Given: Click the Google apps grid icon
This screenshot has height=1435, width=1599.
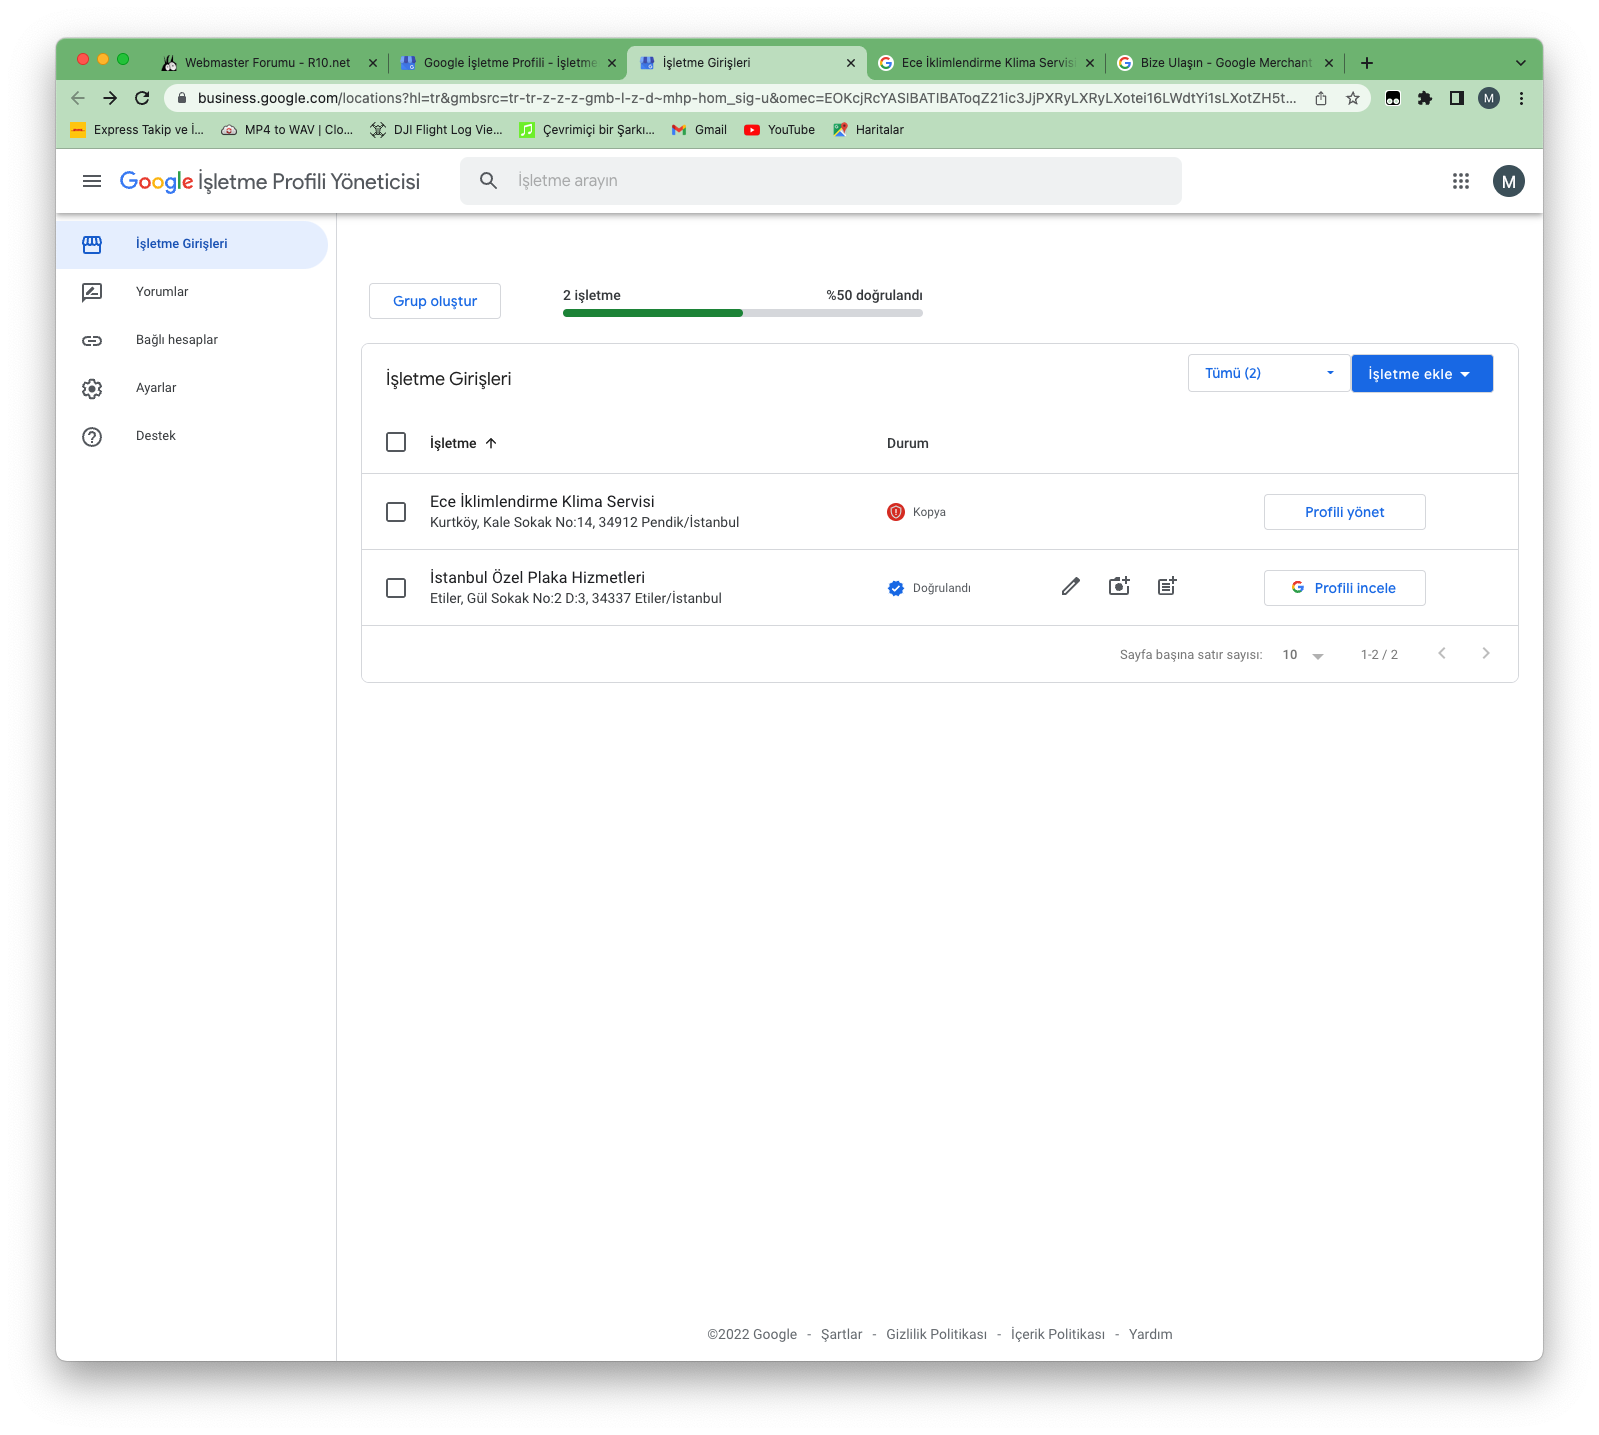Looking at the screenshot, I should click(1461, 181).
